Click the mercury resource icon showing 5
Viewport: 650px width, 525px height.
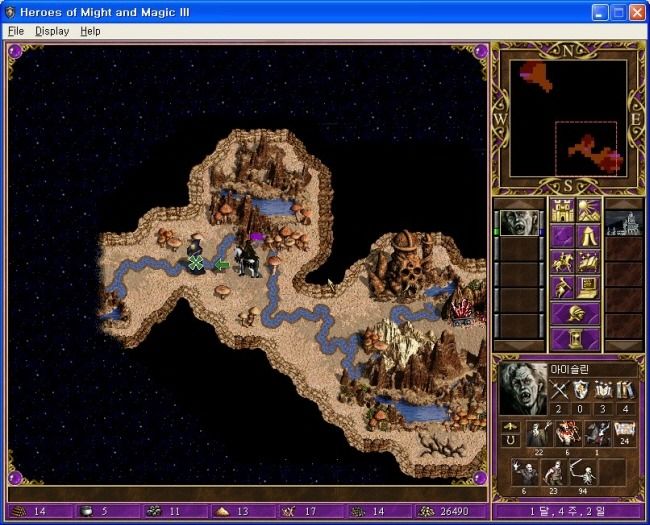(x=86, y=511)
